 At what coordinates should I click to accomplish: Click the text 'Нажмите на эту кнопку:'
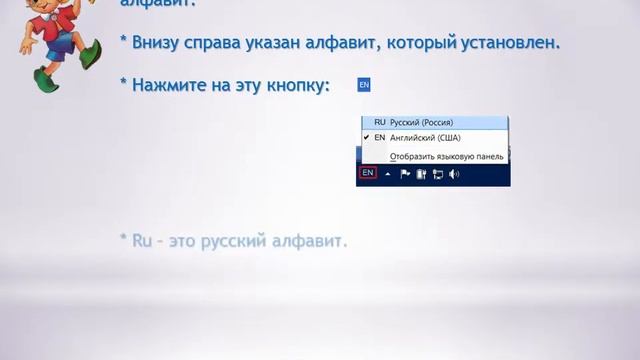click(x=231, y=85)
